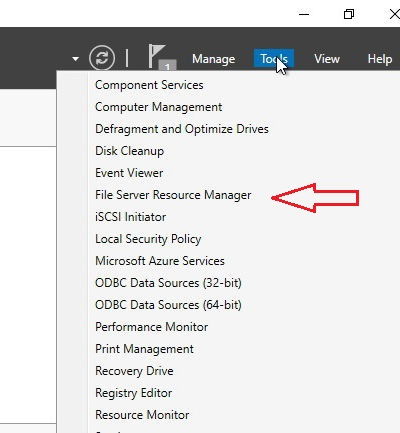Select Component Services from Tools list
400x433 pixels.
(149, 85)
